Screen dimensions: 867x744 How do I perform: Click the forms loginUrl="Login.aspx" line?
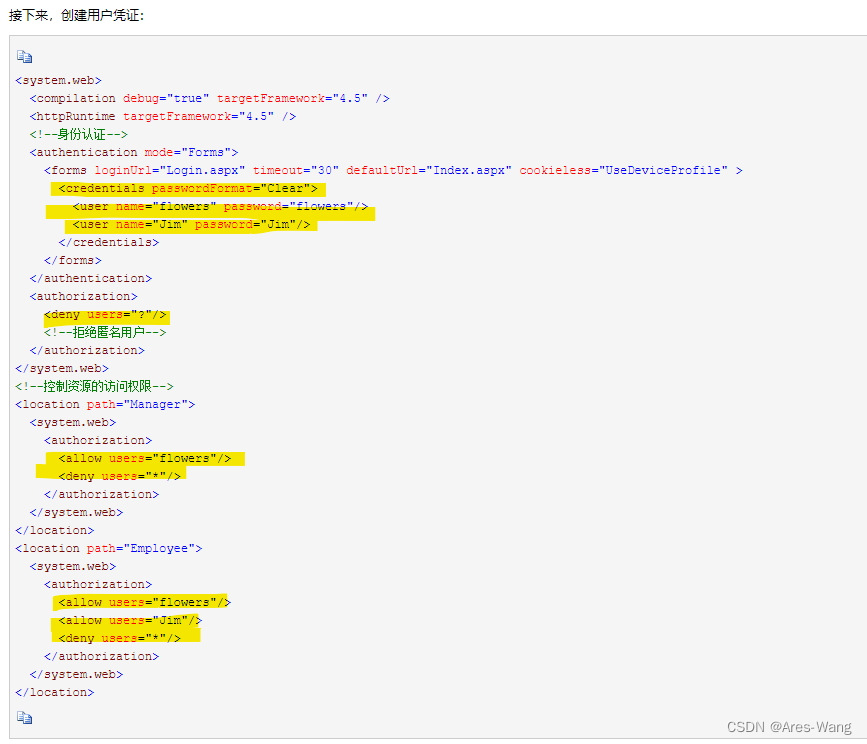[393, 170]
